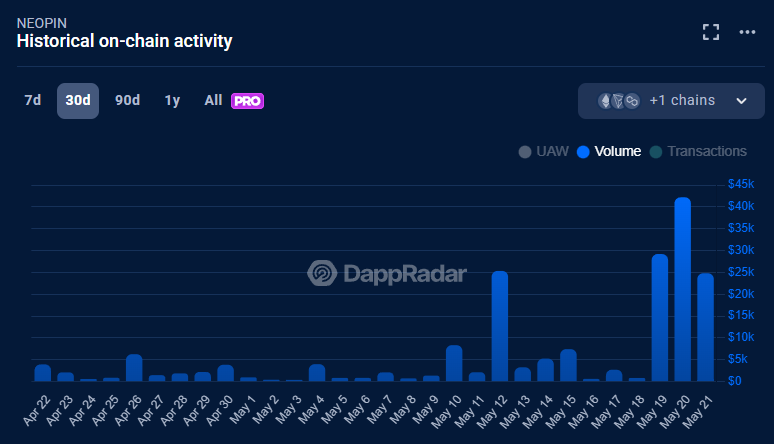Select the 30d time range
The image size is (774, 444).
click(x=78, y=101)
